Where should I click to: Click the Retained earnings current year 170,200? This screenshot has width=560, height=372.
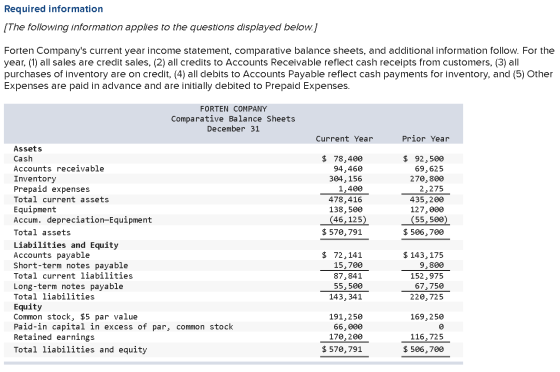coord(345,337)
